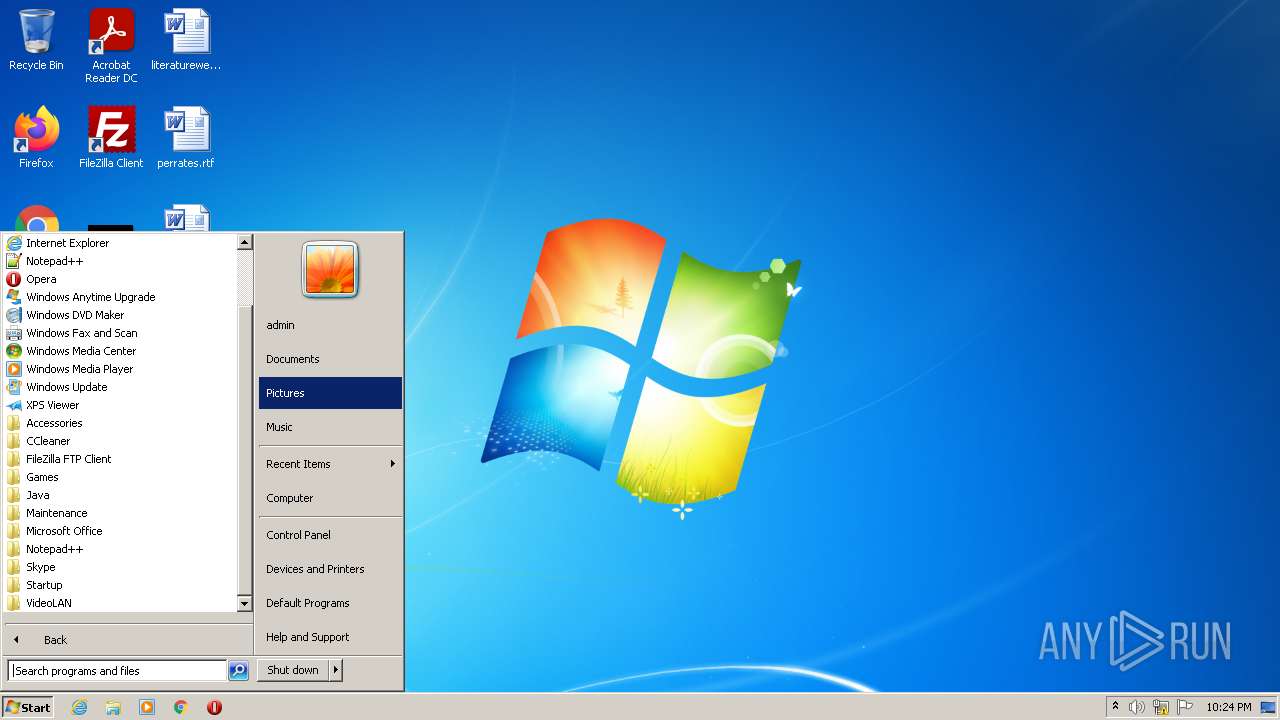Image resolution: width=1280 pixels, height=720 pixels.
Task: Launch Acrobat Reader DC from desktop
Action: coord(111,45)
